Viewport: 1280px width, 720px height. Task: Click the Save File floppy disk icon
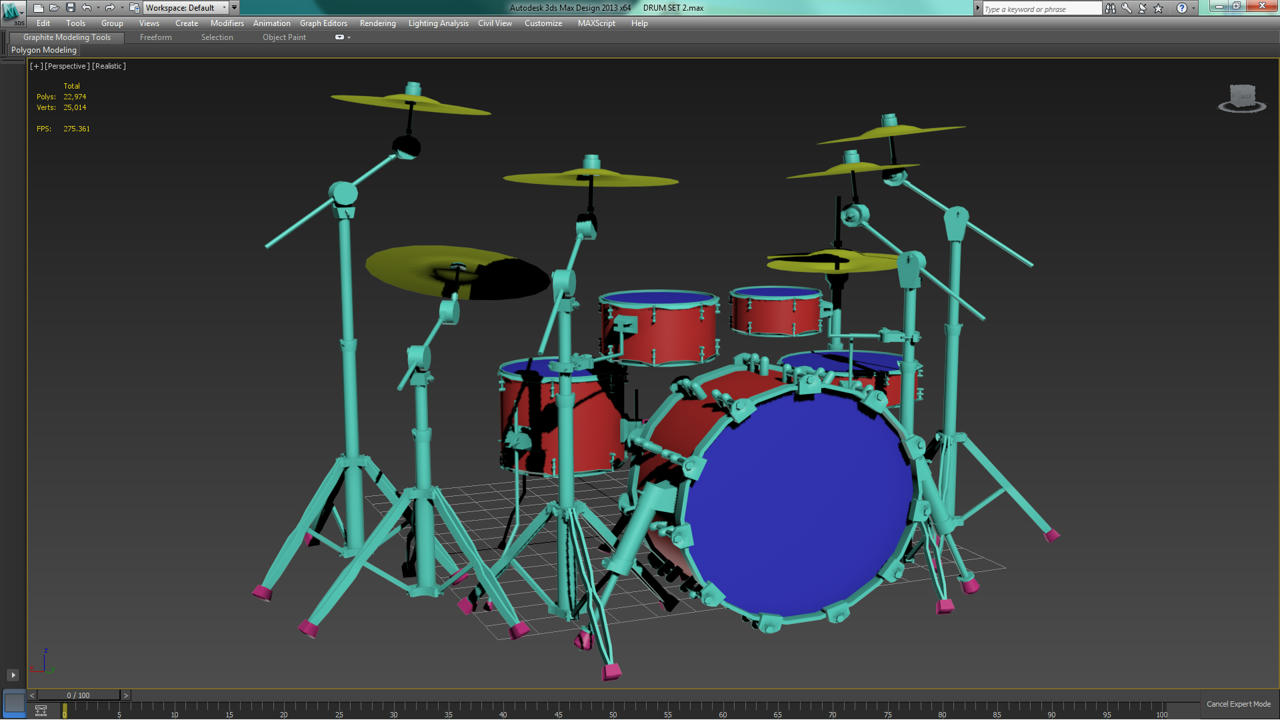[70, 8]
